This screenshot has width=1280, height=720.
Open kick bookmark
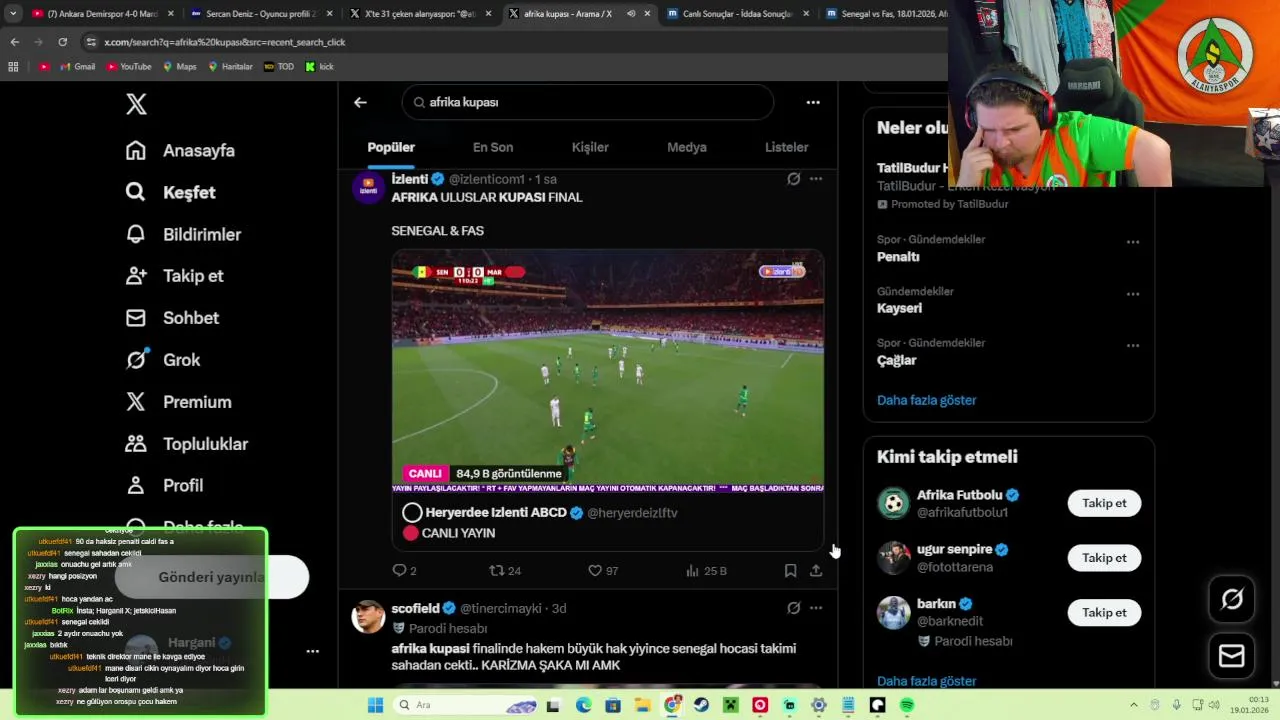319,67
